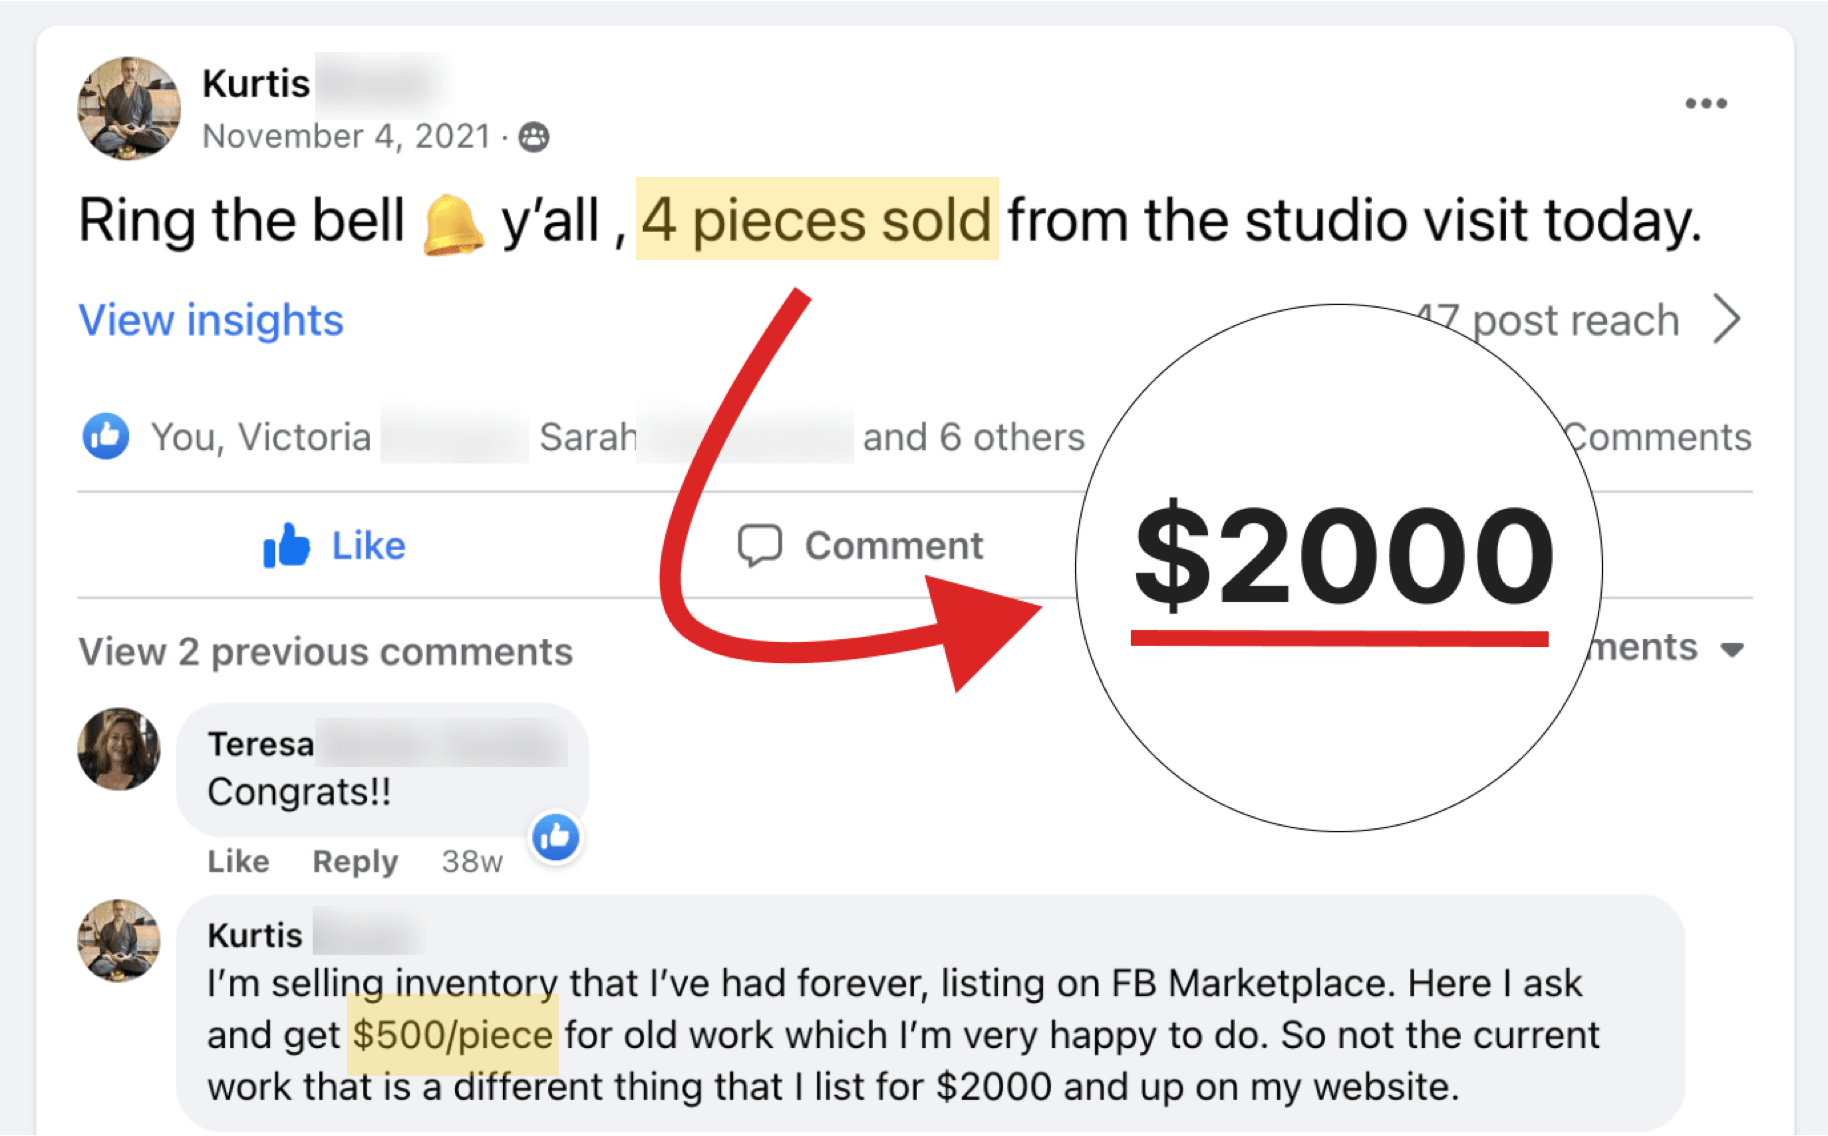Click the blue like reaction icon
Viewport: 1828px width, 1136px height.
(106, 437)
